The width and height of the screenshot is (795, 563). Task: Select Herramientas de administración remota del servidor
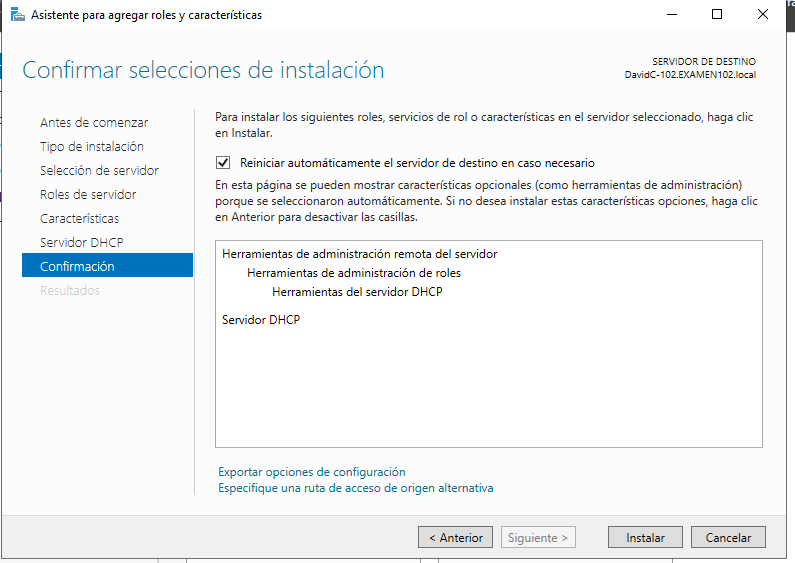tap(359, 254)
